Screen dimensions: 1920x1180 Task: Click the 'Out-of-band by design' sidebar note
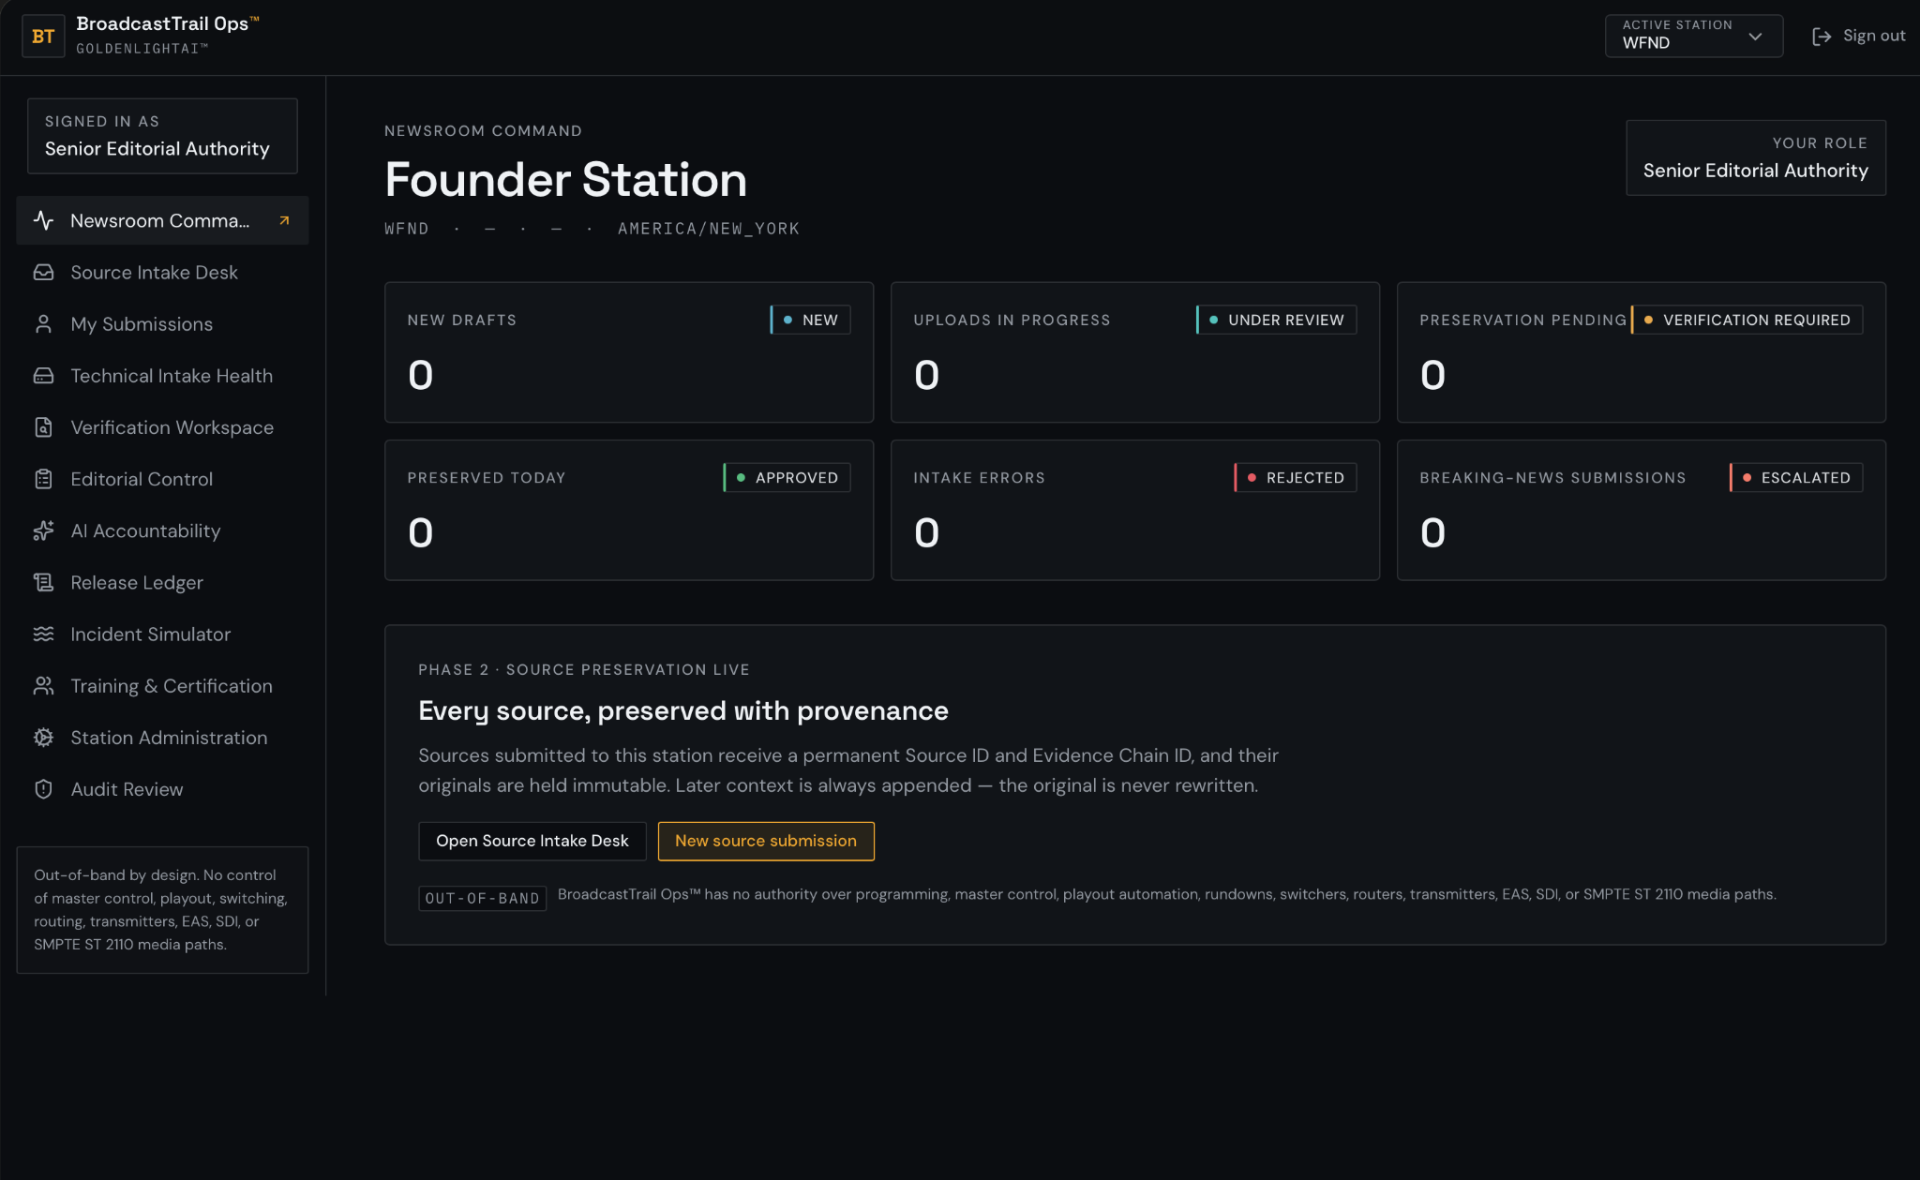pyautogui.click(x=162, y=910)
